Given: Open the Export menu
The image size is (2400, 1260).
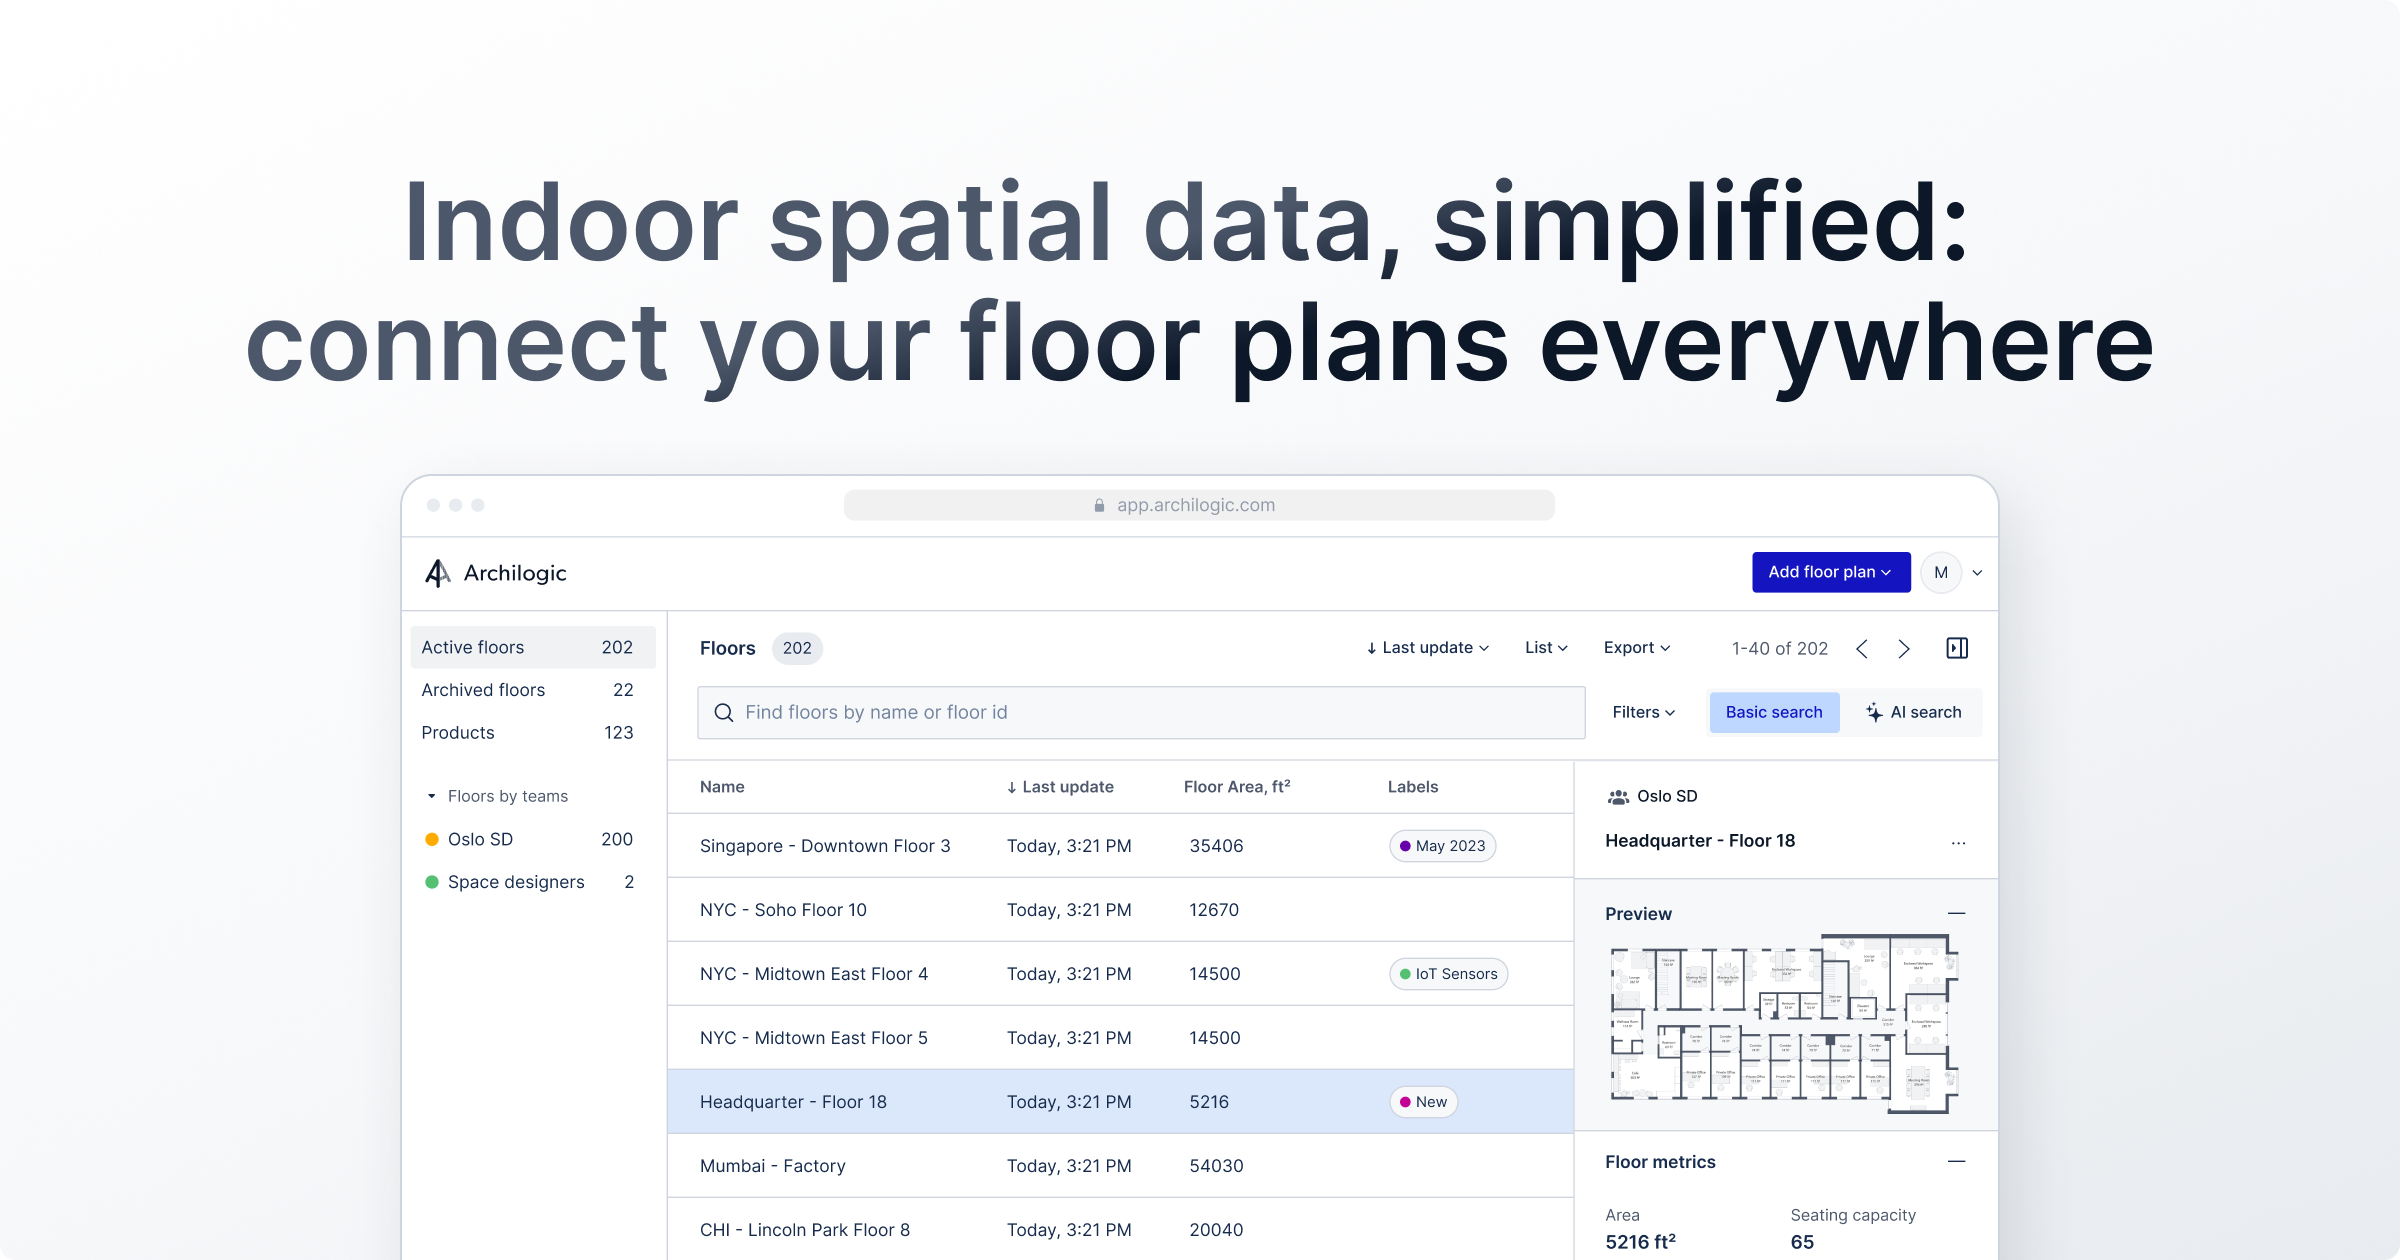Looking at the screenshot, I should coord(1637,648).
